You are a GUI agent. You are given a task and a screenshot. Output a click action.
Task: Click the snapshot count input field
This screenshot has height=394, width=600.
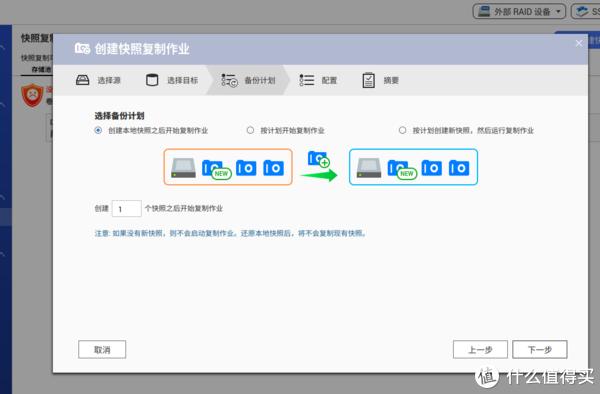click(127, 209)
